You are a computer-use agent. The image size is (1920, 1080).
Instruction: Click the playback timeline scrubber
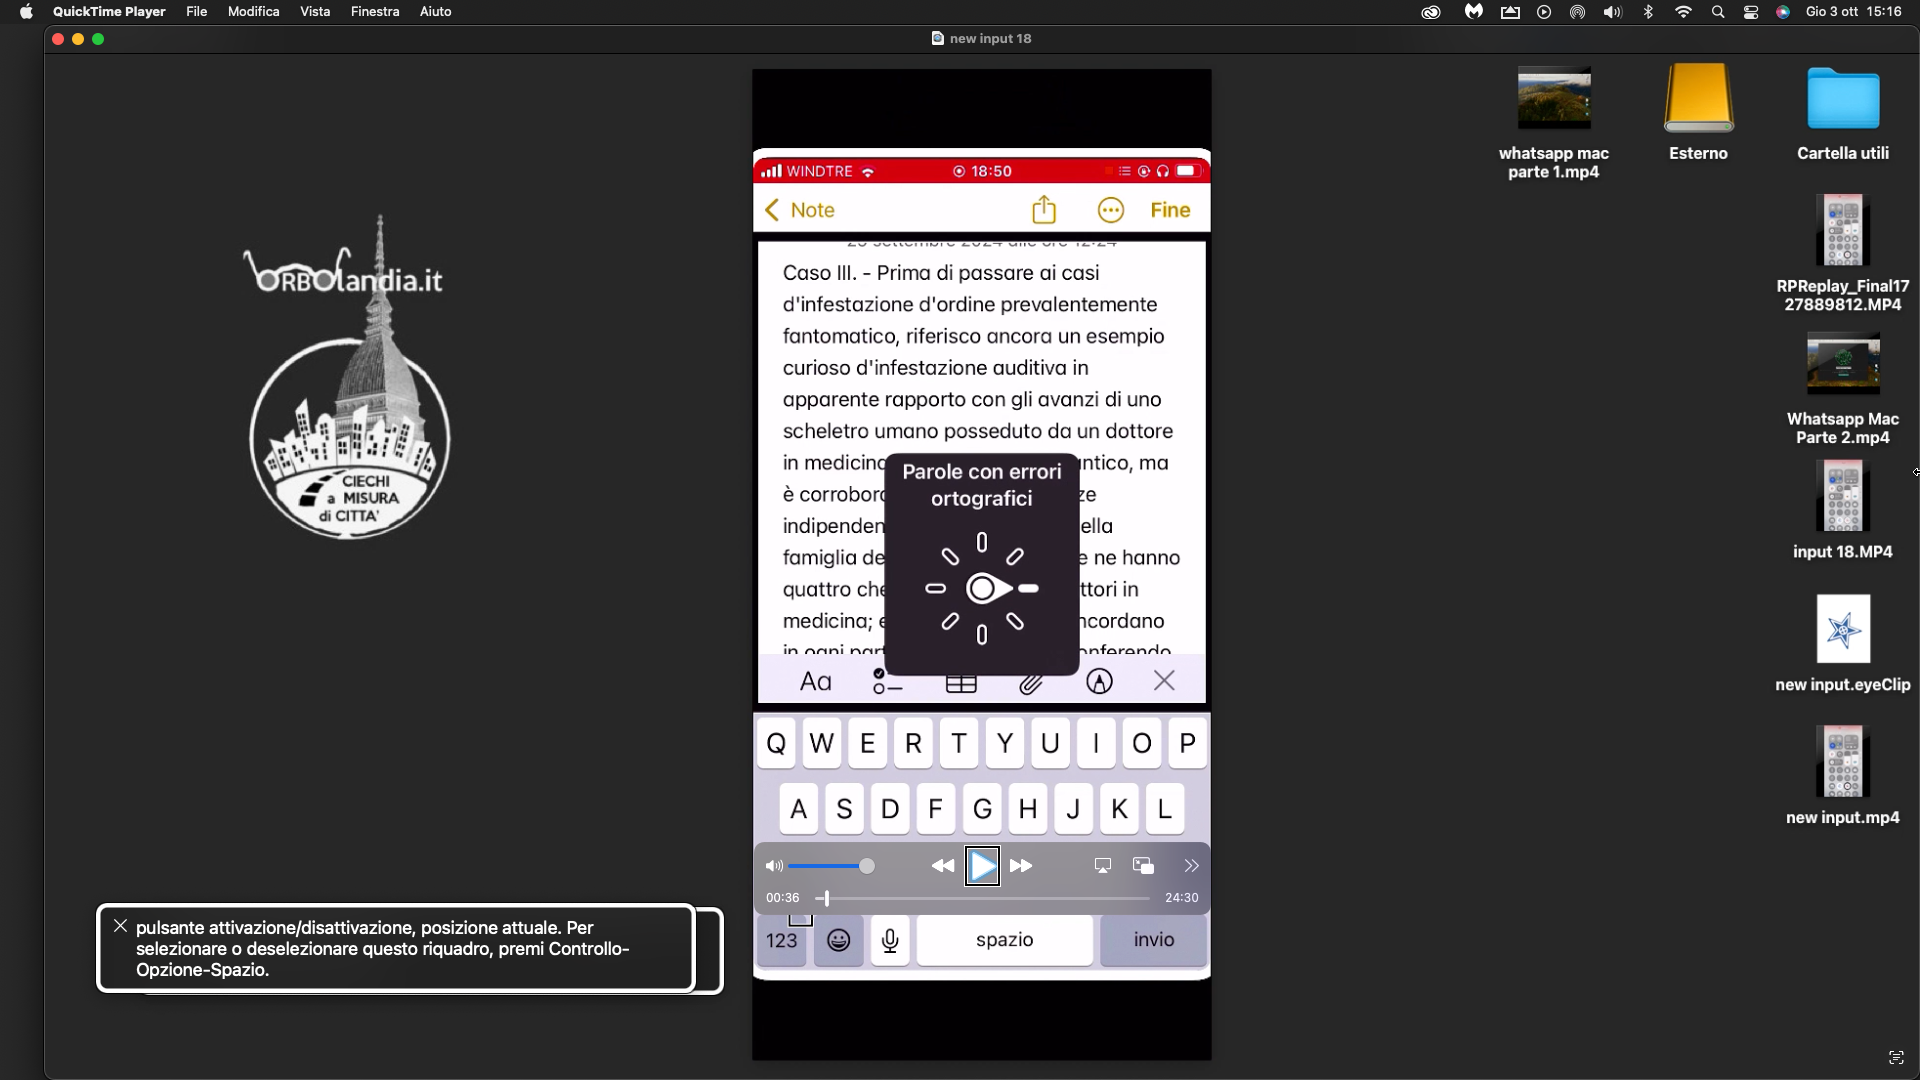(x=826, y=898)
